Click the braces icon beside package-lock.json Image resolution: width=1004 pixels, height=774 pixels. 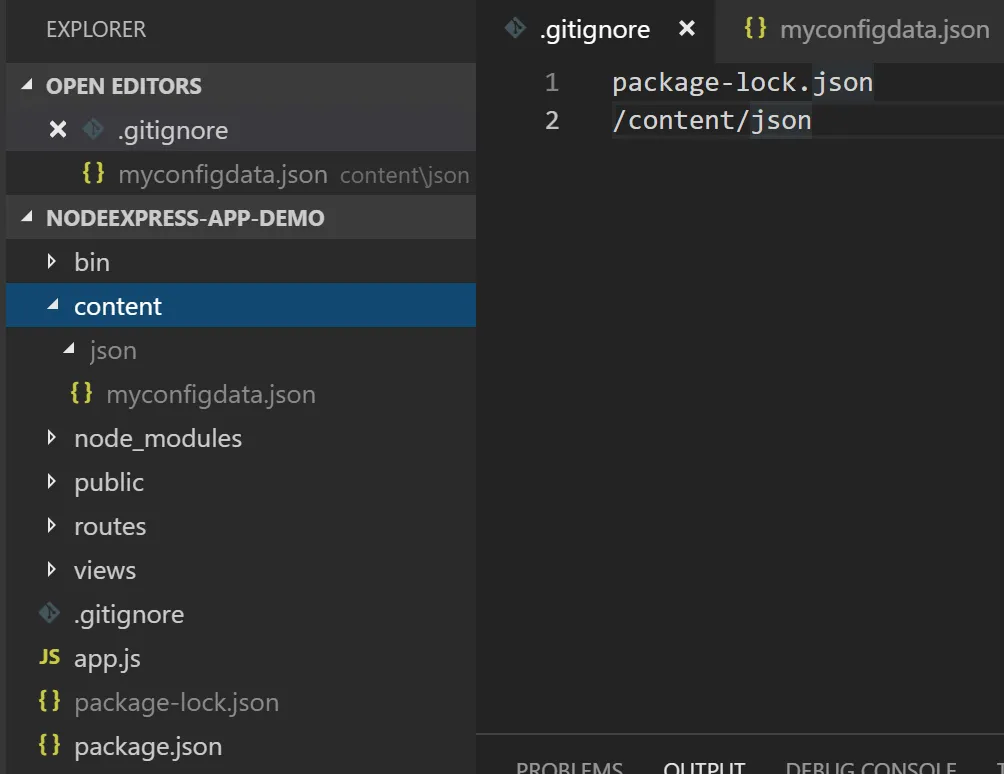49,702
